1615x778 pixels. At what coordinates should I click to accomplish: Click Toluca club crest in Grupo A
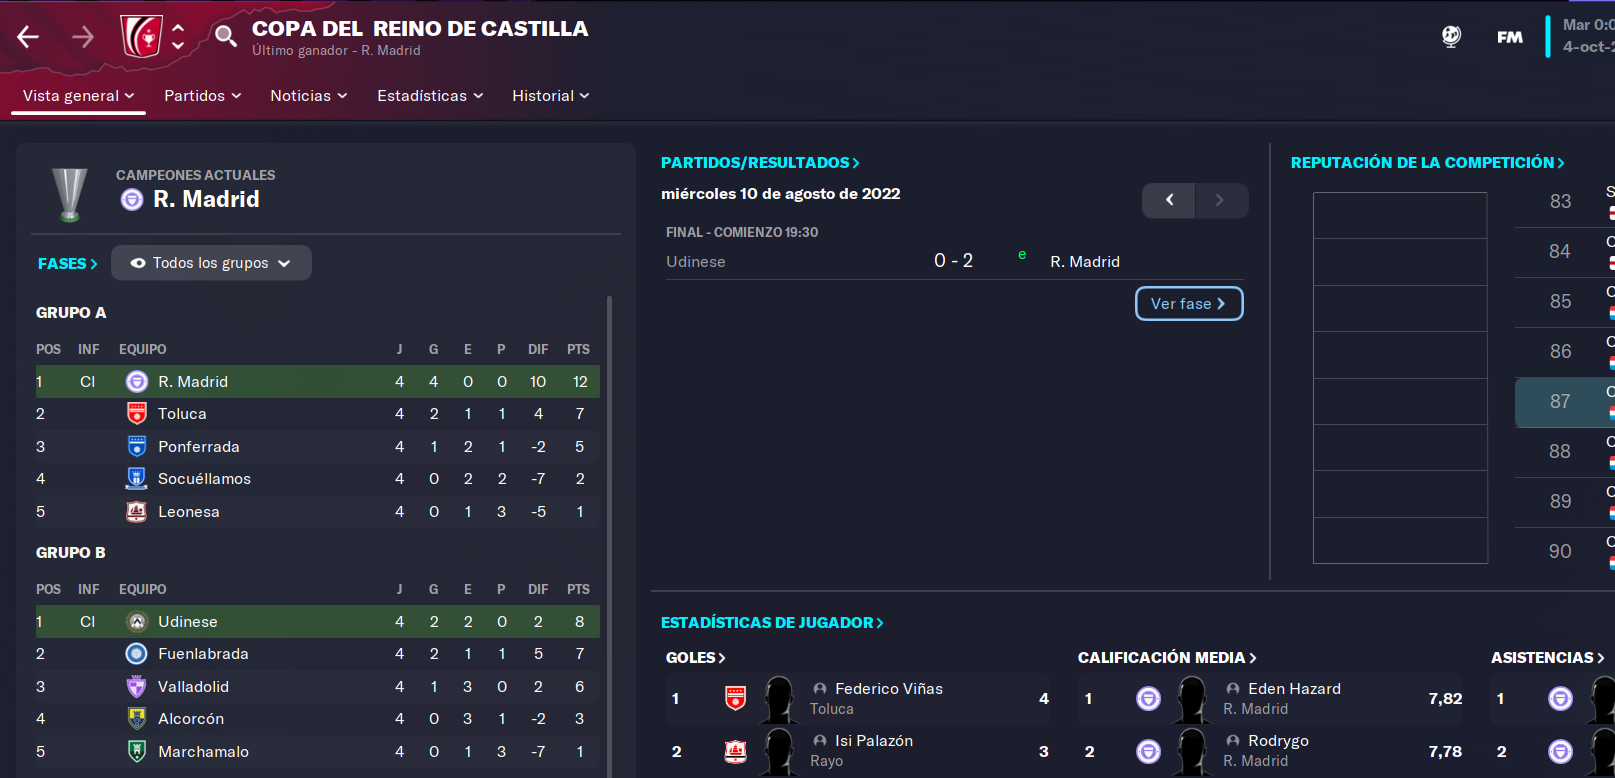pyautogui.click(x=137, y=413)
